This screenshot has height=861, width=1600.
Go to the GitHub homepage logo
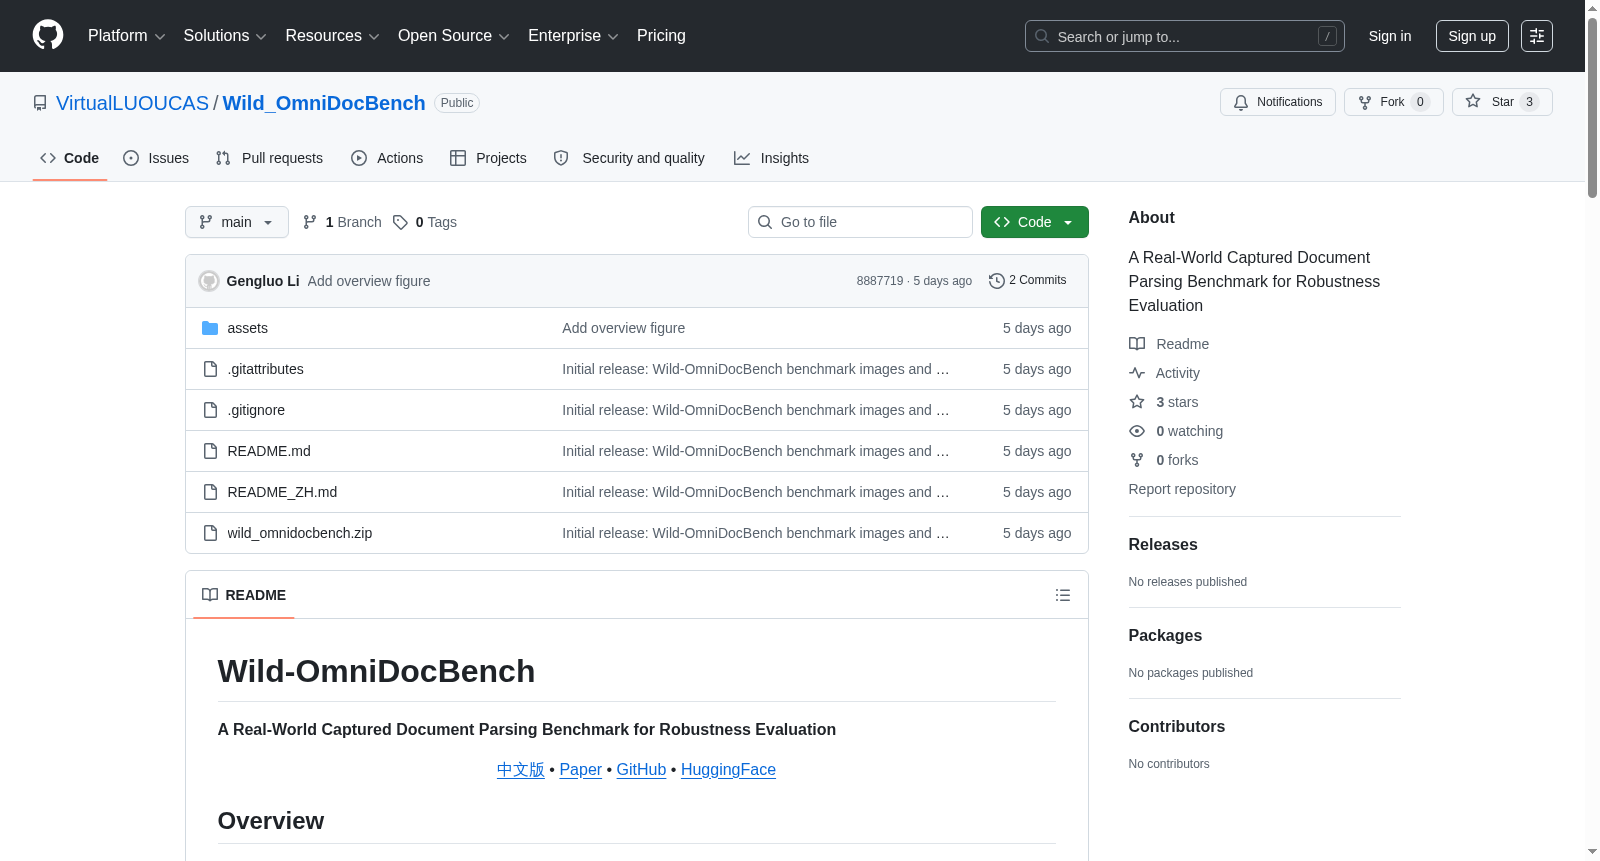click(48, 35)
